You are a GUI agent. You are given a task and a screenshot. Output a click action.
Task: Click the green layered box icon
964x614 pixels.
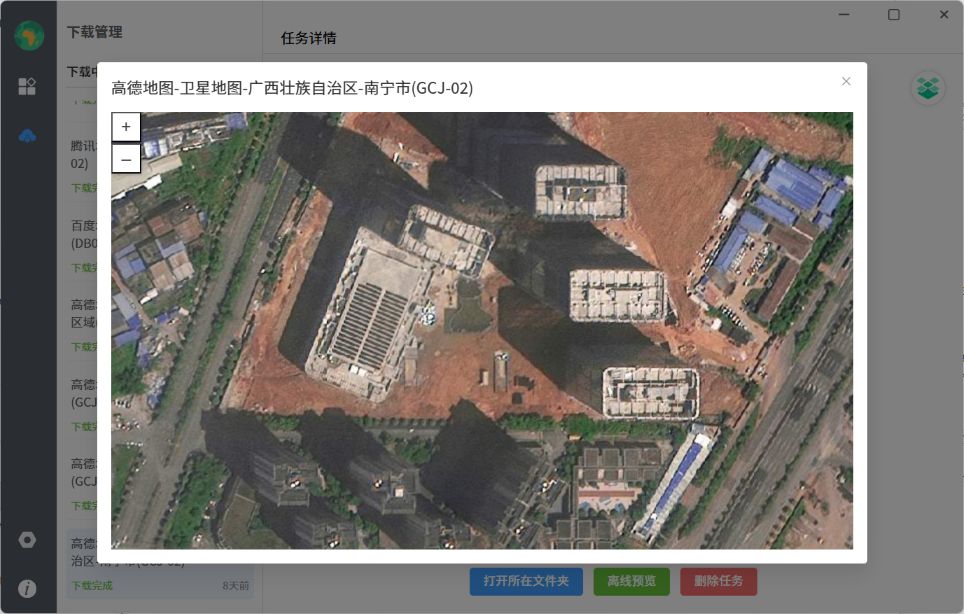pos(928,88)
